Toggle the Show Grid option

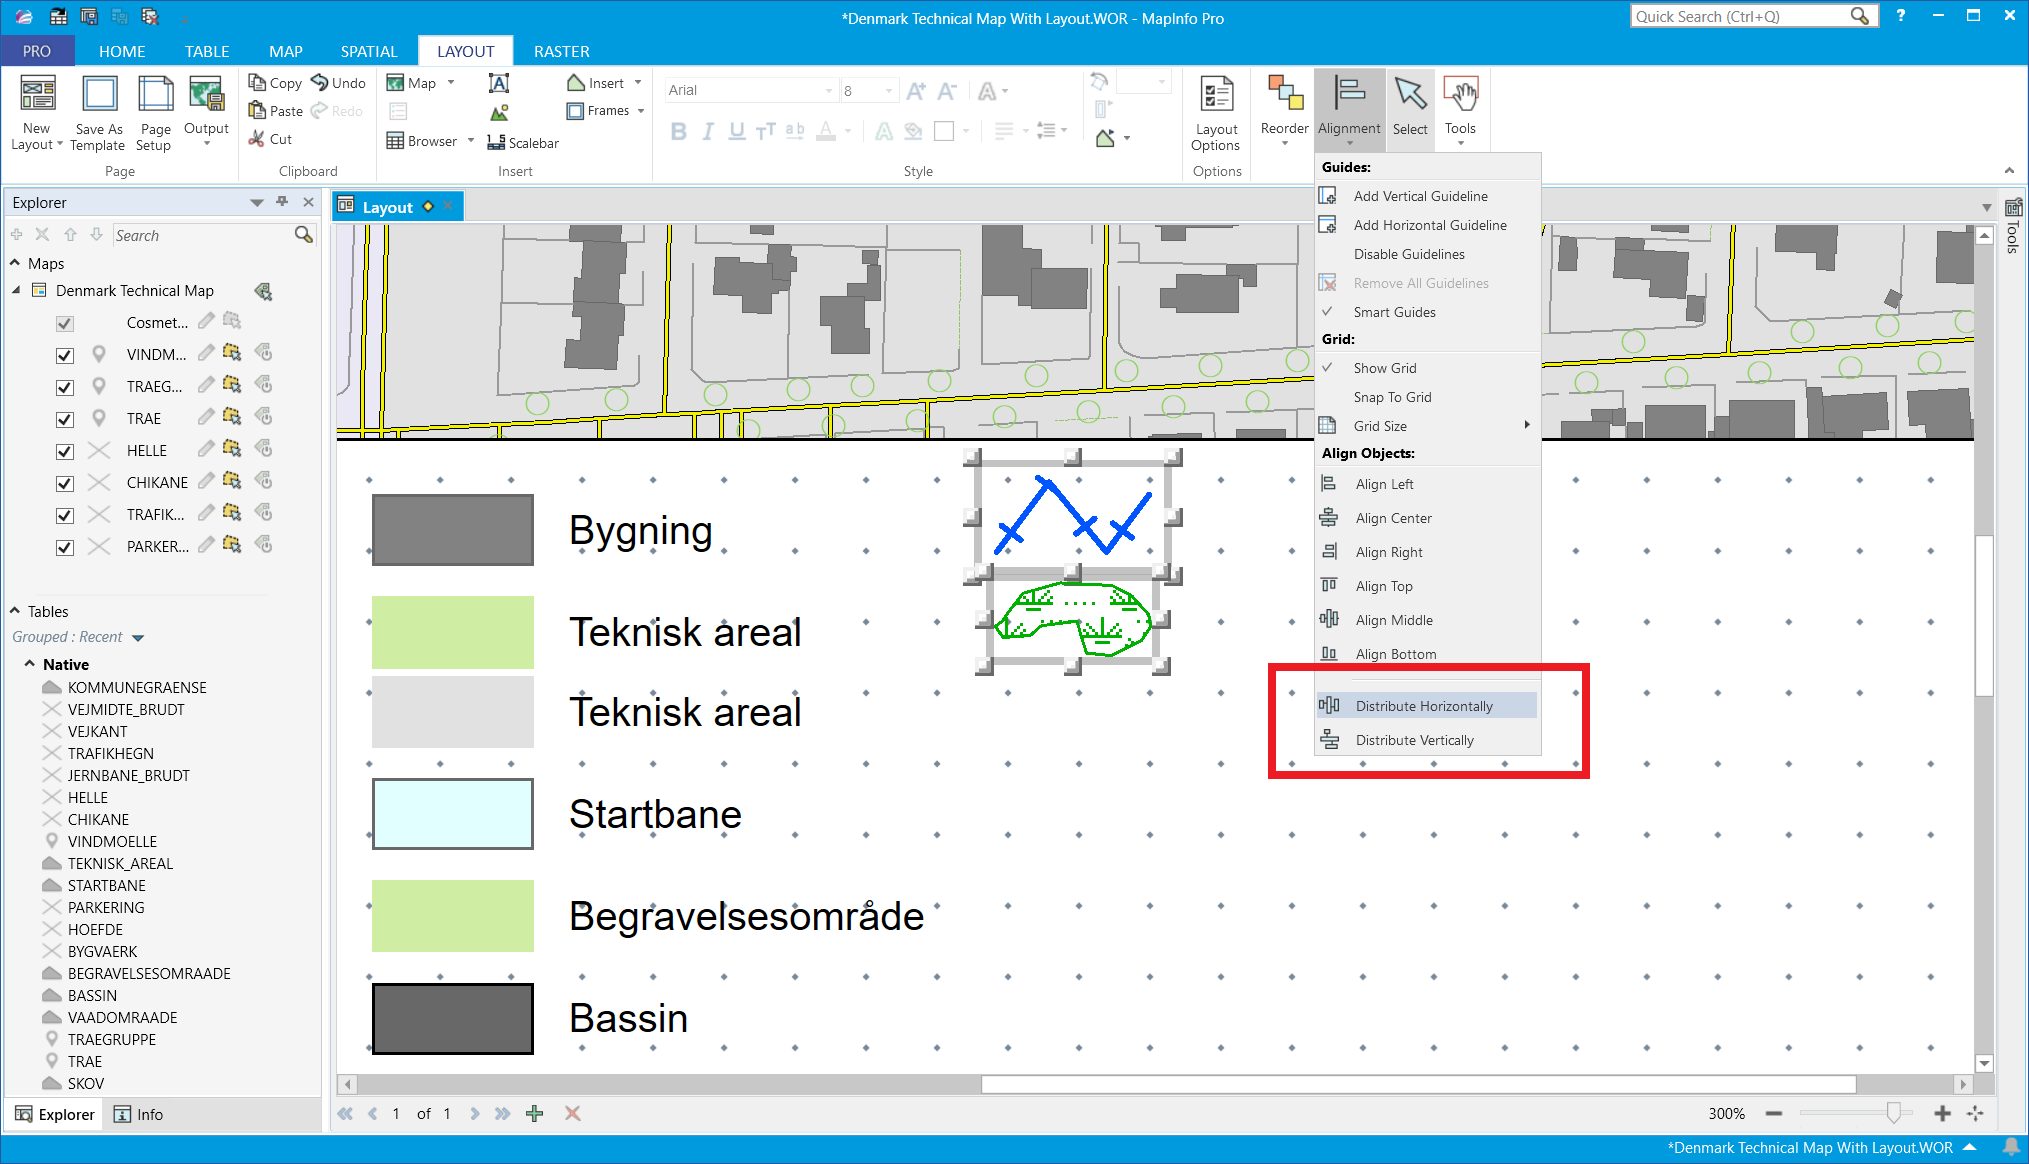(1384, 368)
